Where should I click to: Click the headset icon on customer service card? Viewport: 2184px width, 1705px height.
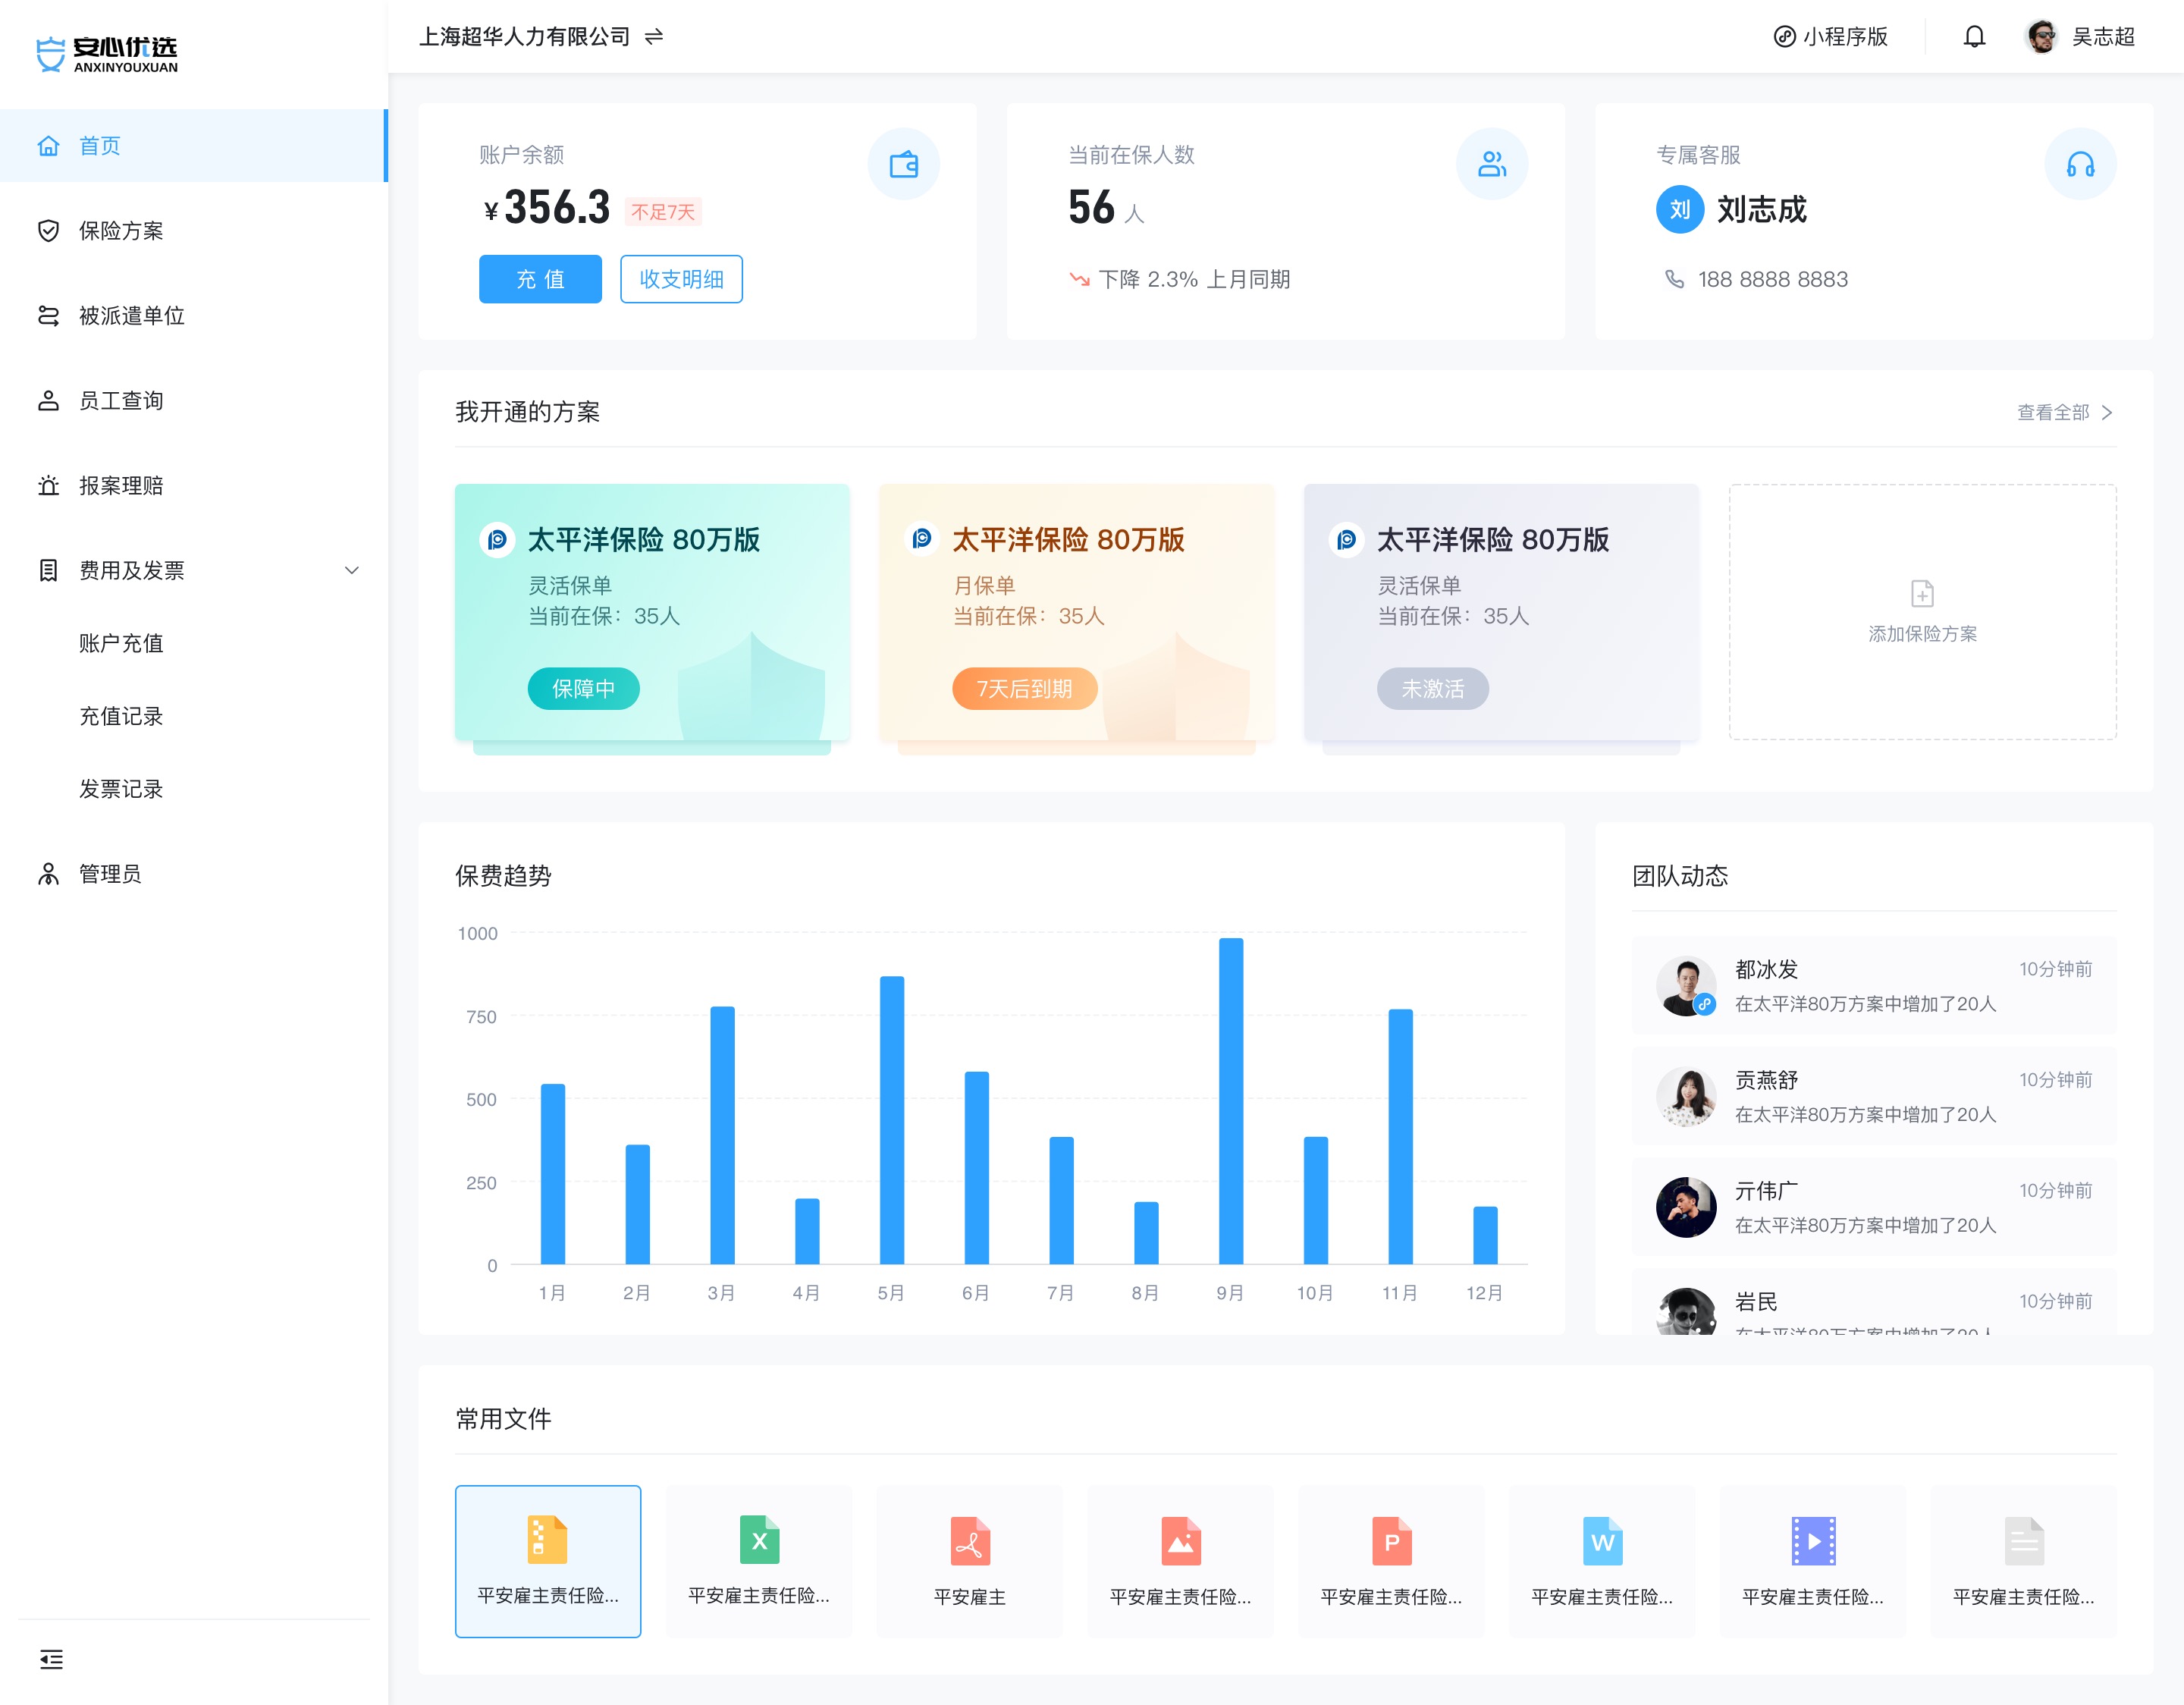2079,163
